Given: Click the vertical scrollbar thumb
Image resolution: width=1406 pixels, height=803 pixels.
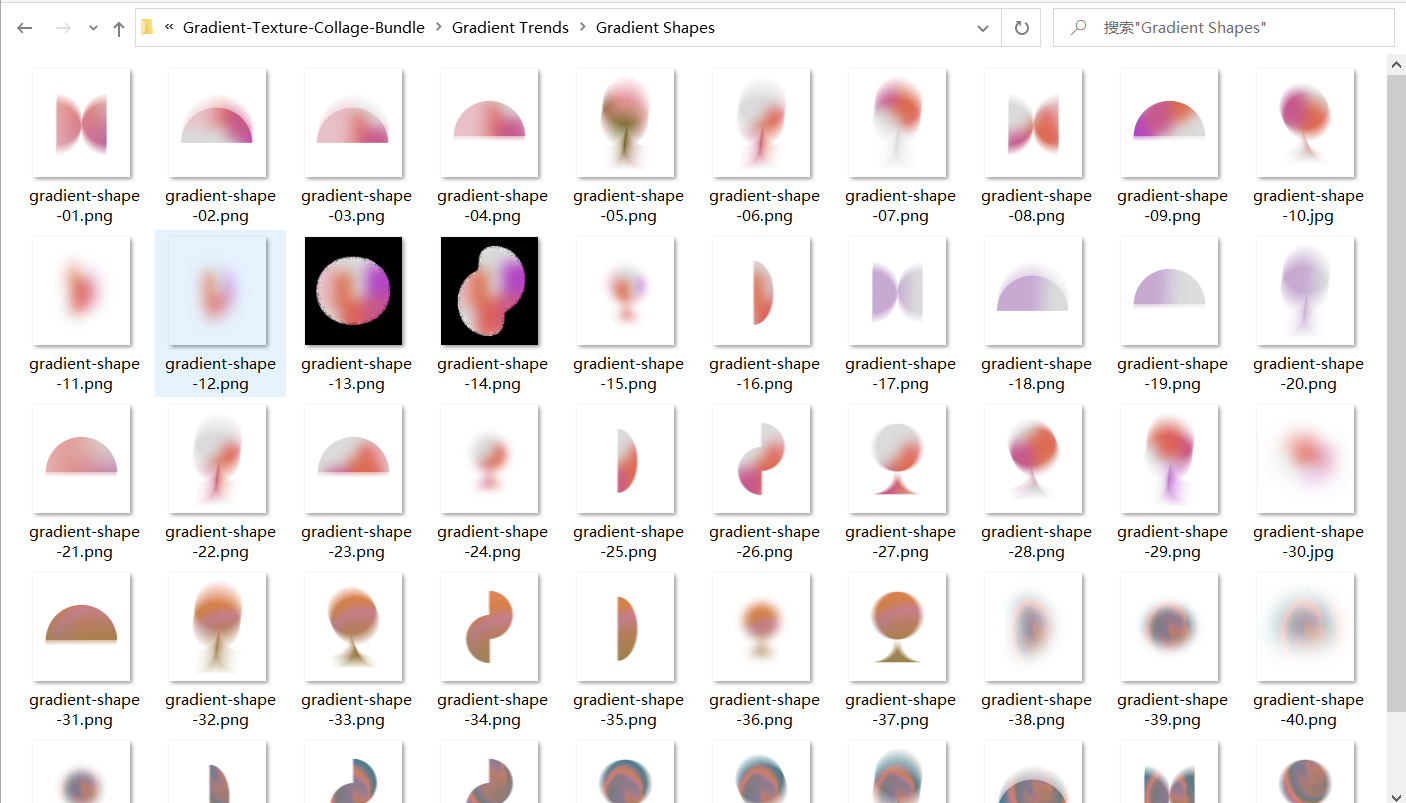Looking at the screenshot, I should tap(1397, 391).
